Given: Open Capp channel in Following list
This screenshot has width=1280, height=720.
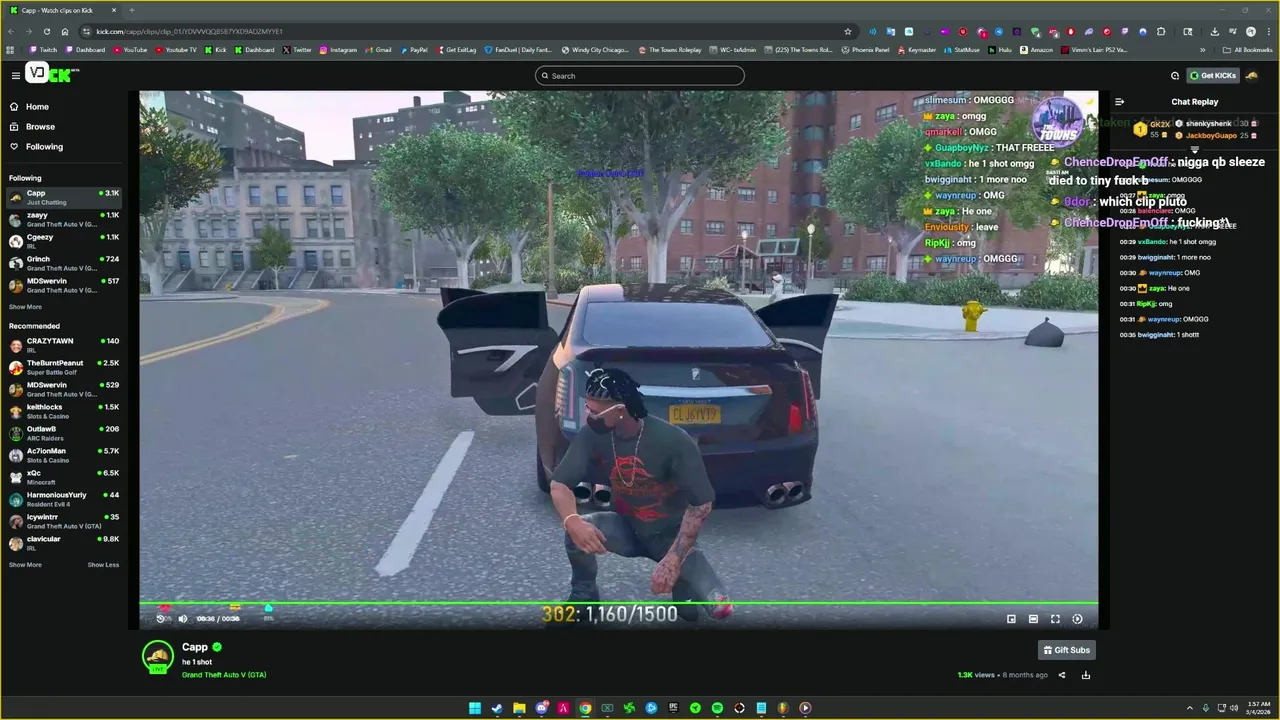Looking at the screenshot, I should point(64,197).
